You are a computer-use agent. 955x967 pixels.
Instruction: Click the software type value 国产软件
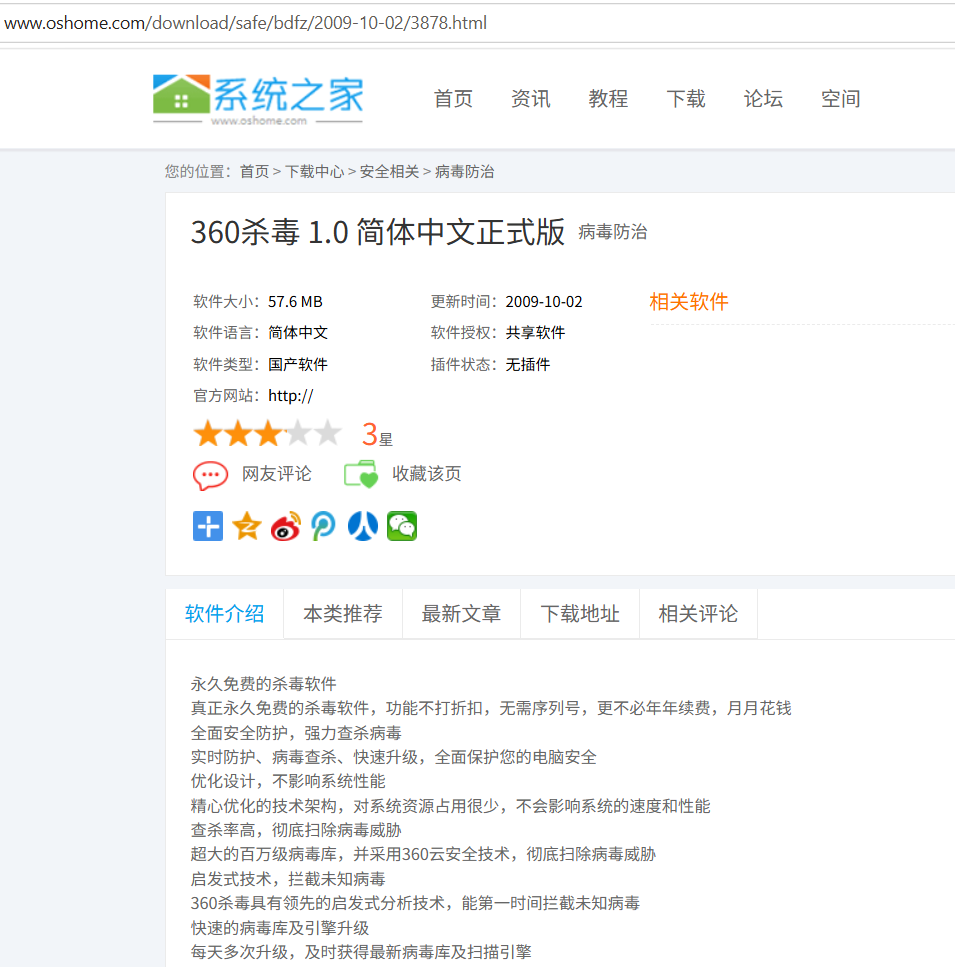(x=298, y=364)
